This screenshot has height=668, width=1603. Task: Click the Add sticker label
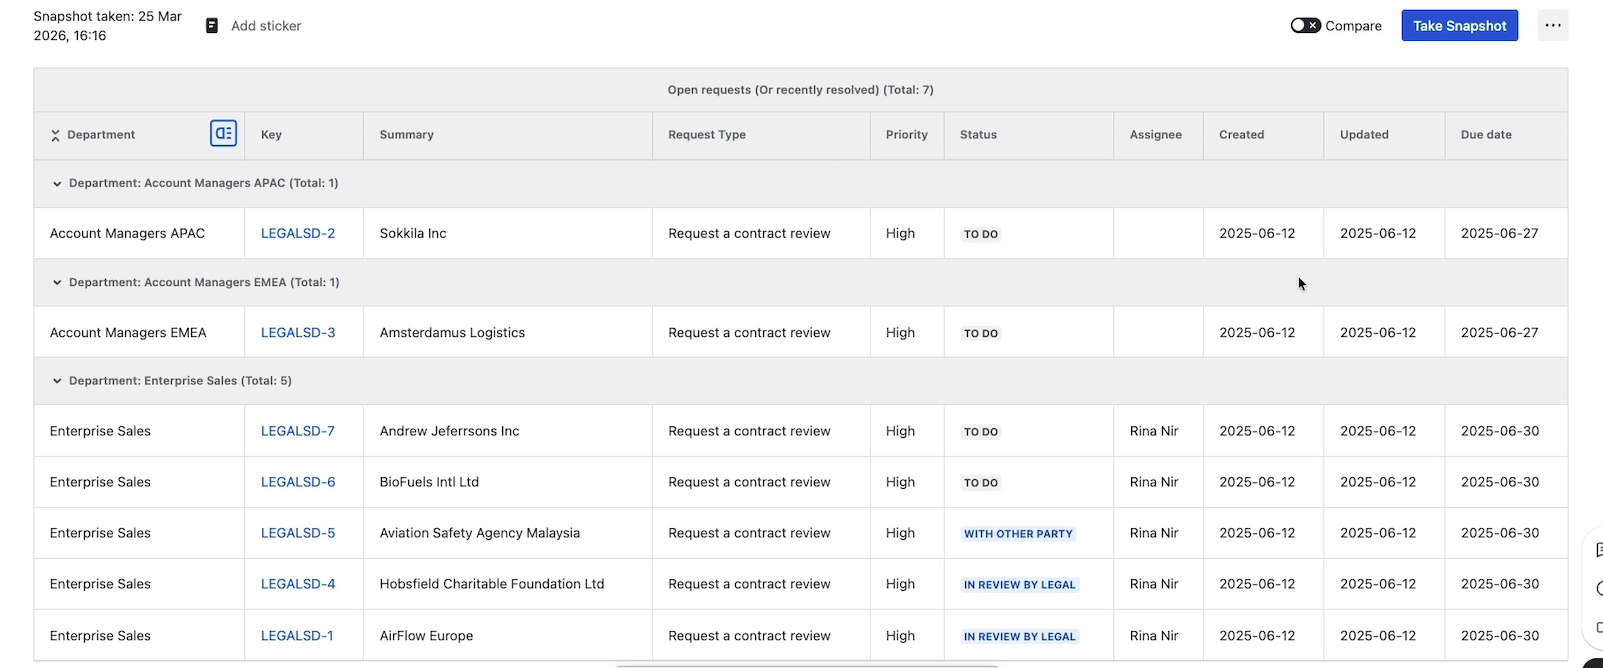266,26
